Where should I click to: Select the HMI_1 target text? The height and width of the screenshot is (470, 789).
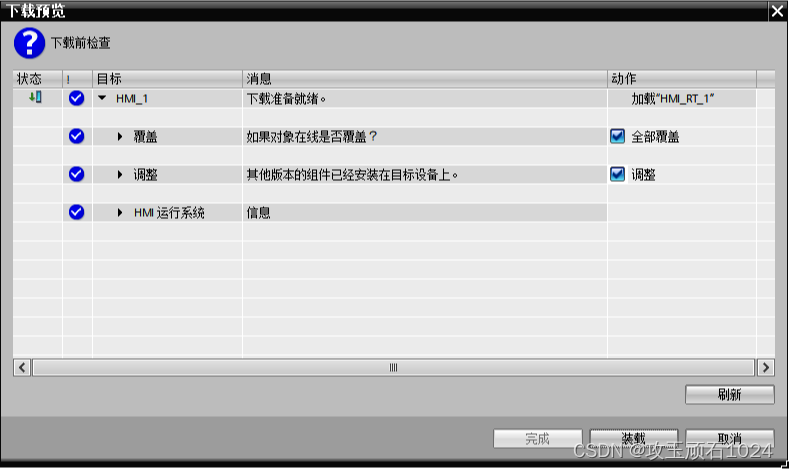132,99
